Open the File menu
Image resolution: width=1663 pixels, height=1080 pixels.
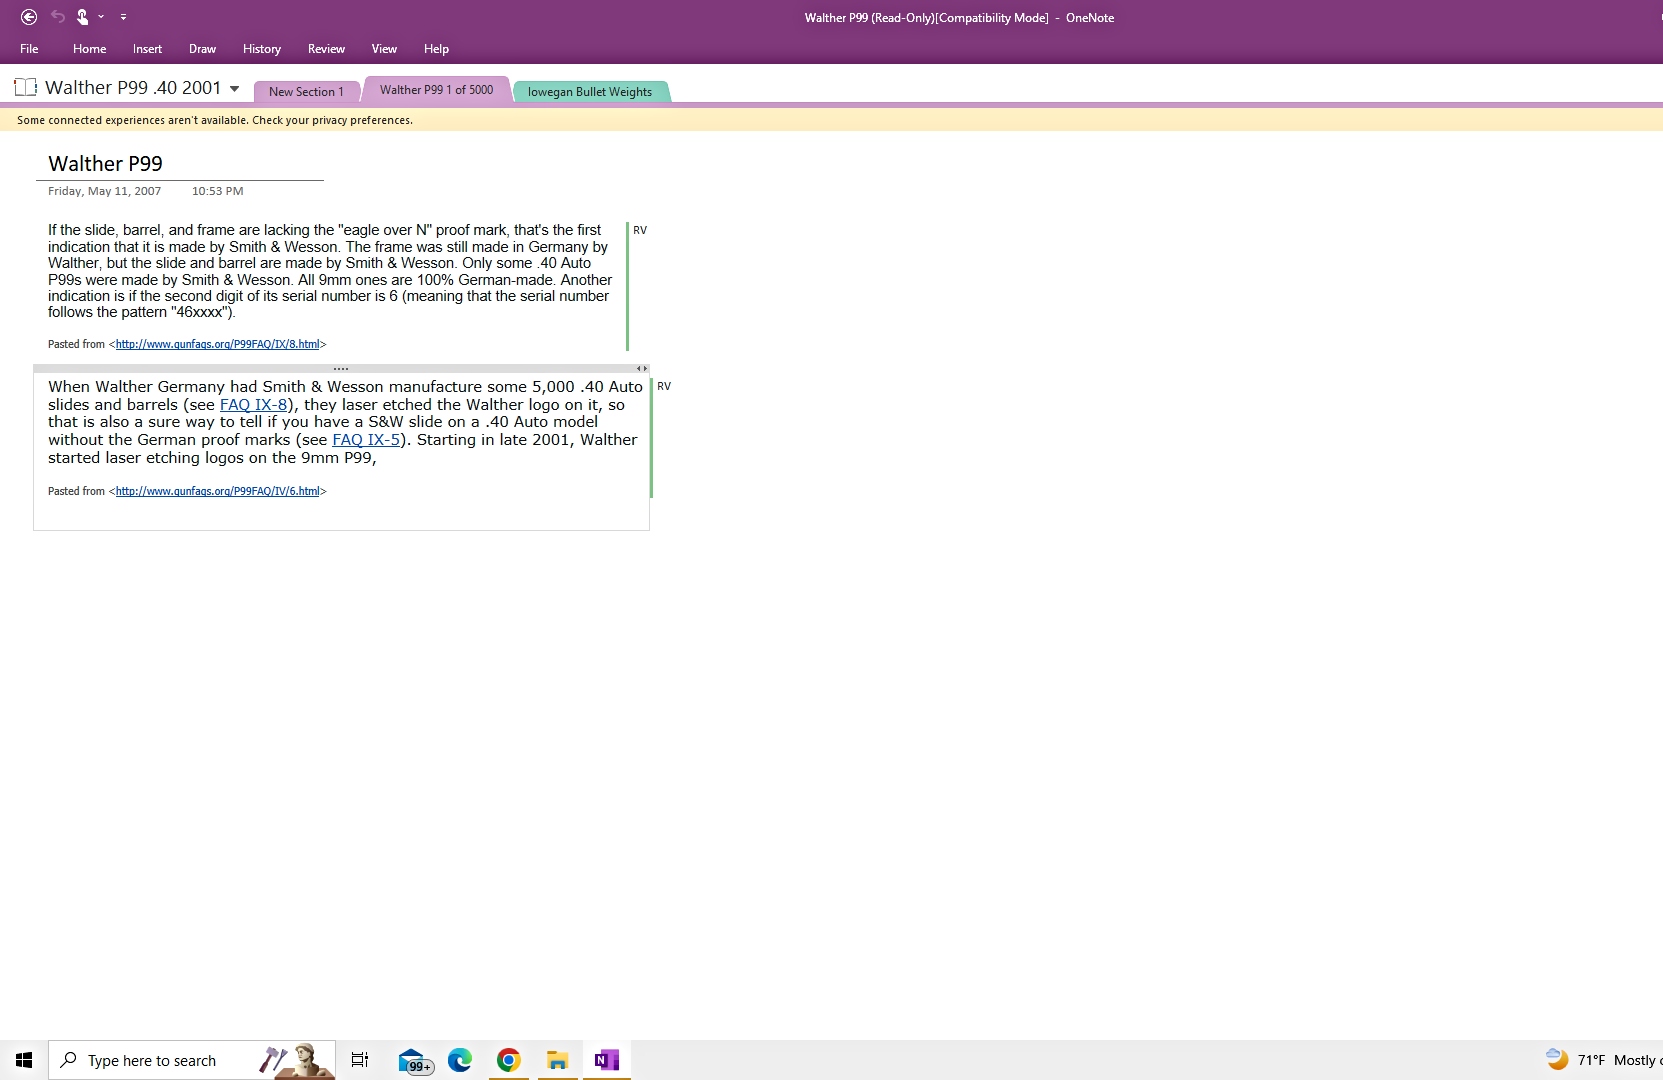29,49
